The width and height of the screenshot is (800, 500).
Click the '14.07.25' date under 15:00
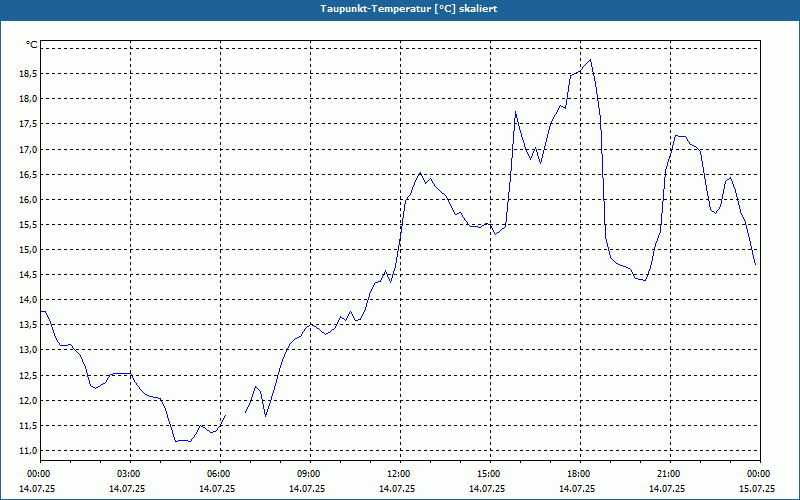point(487,488)
